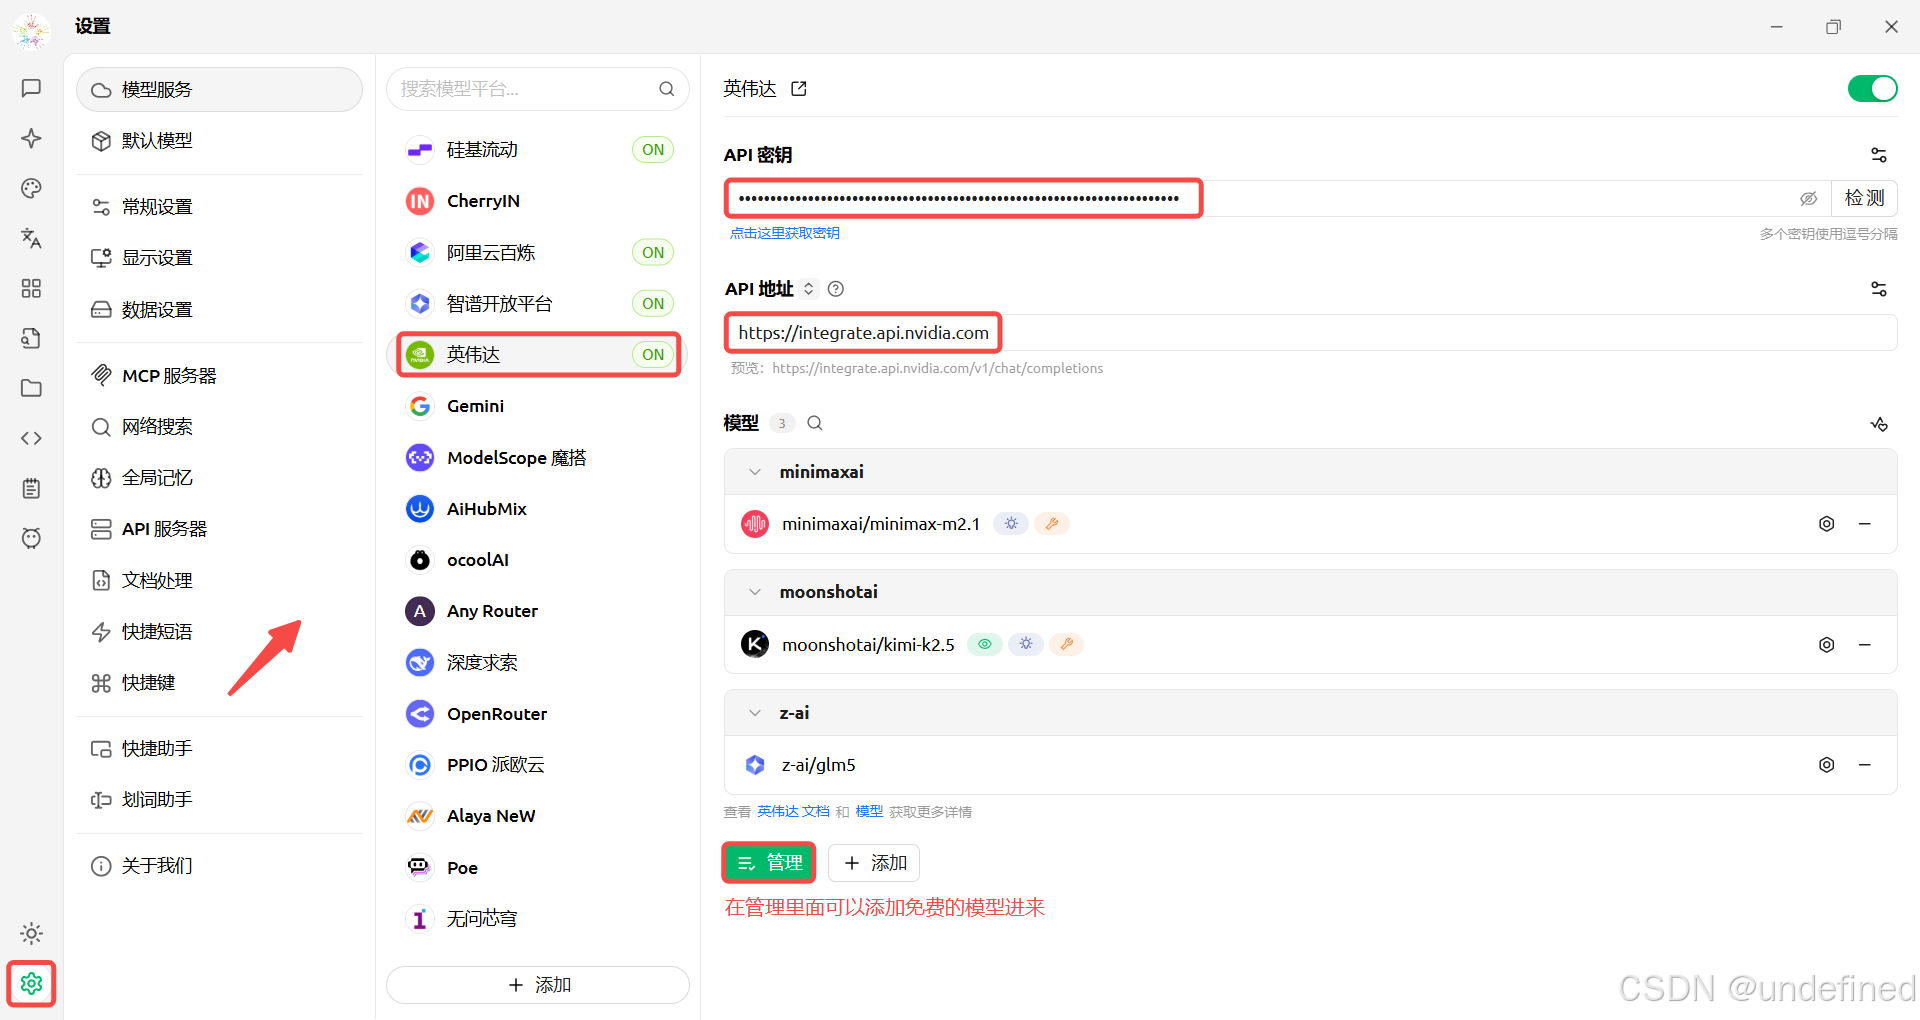This screenshot has height=1020, width=1920.
Task: Click the knowledge base sidebar icon
Action: [31, 338]
